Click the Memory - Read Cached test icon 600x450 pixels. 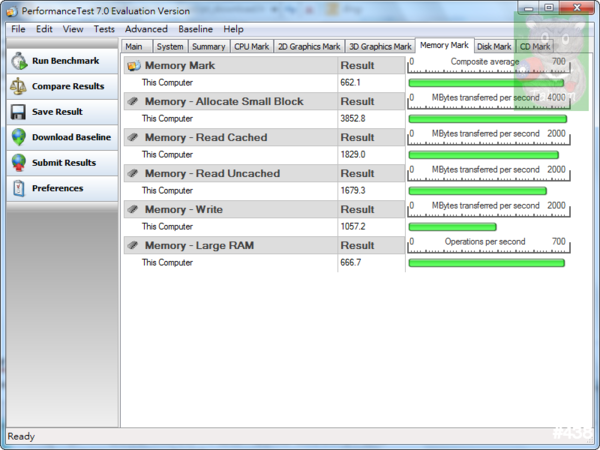tap(133, 137)
